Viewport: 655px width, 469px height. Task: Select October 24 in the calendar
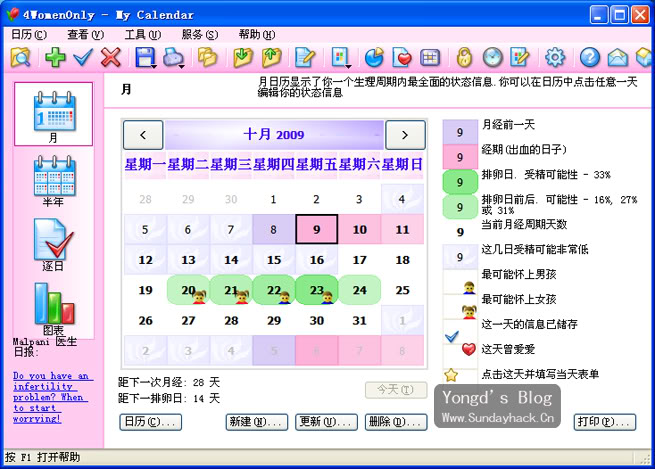coord(360,290)
